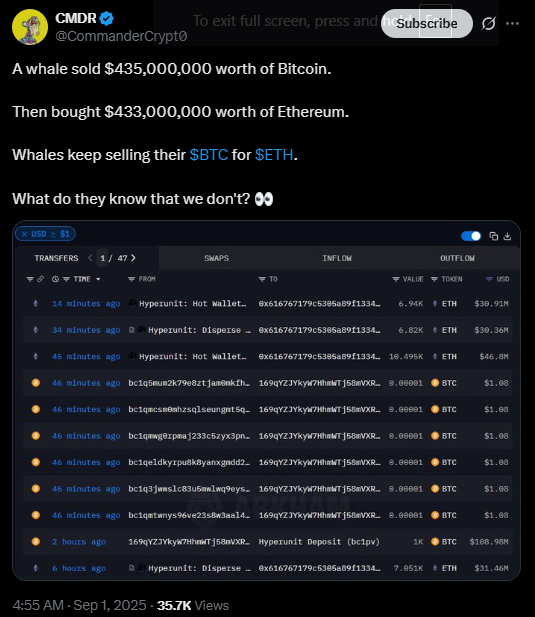Click the chain link icon in the header row

(41, 279)
